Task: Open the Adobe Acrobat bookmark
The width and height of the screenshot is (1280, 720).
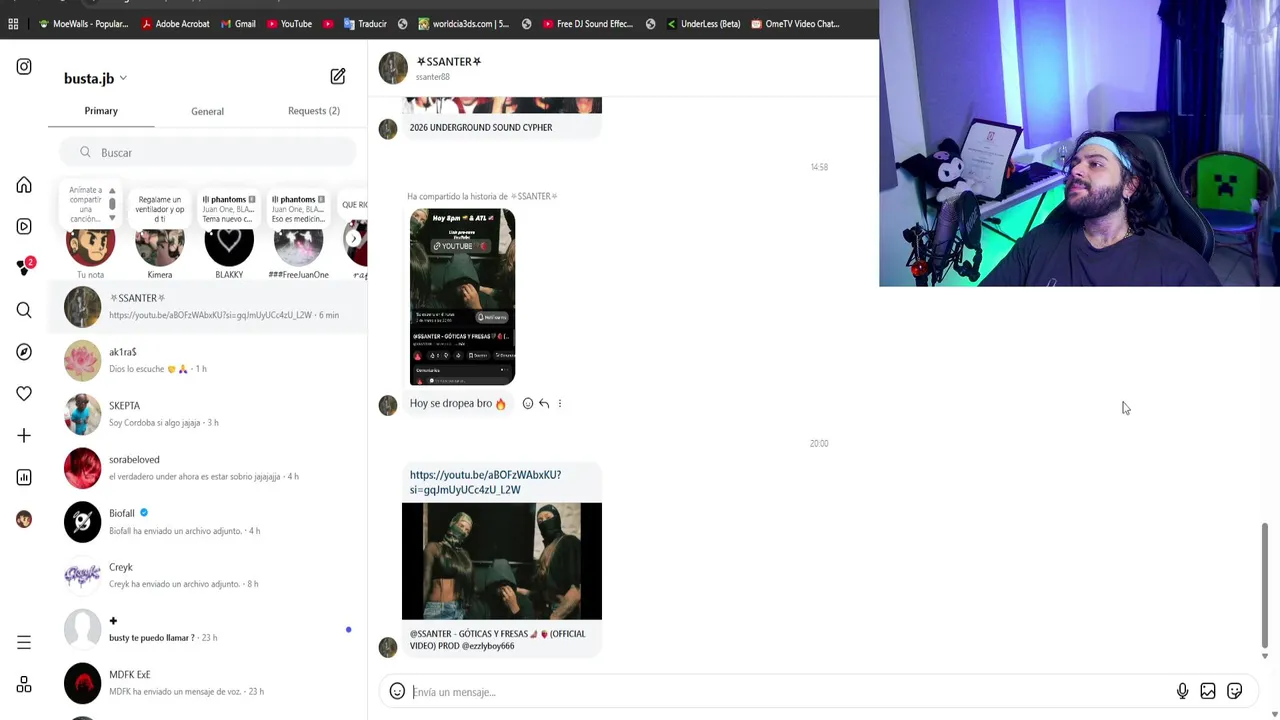Action: (176, 24)
